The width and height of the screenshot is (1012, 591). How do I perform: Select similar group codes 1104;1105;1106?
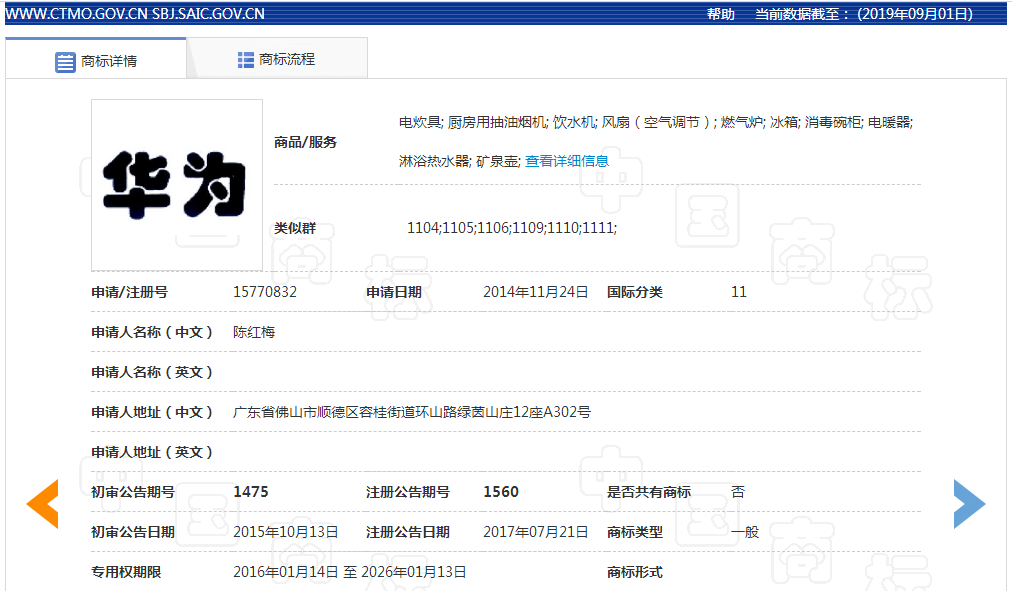[512, 228]
